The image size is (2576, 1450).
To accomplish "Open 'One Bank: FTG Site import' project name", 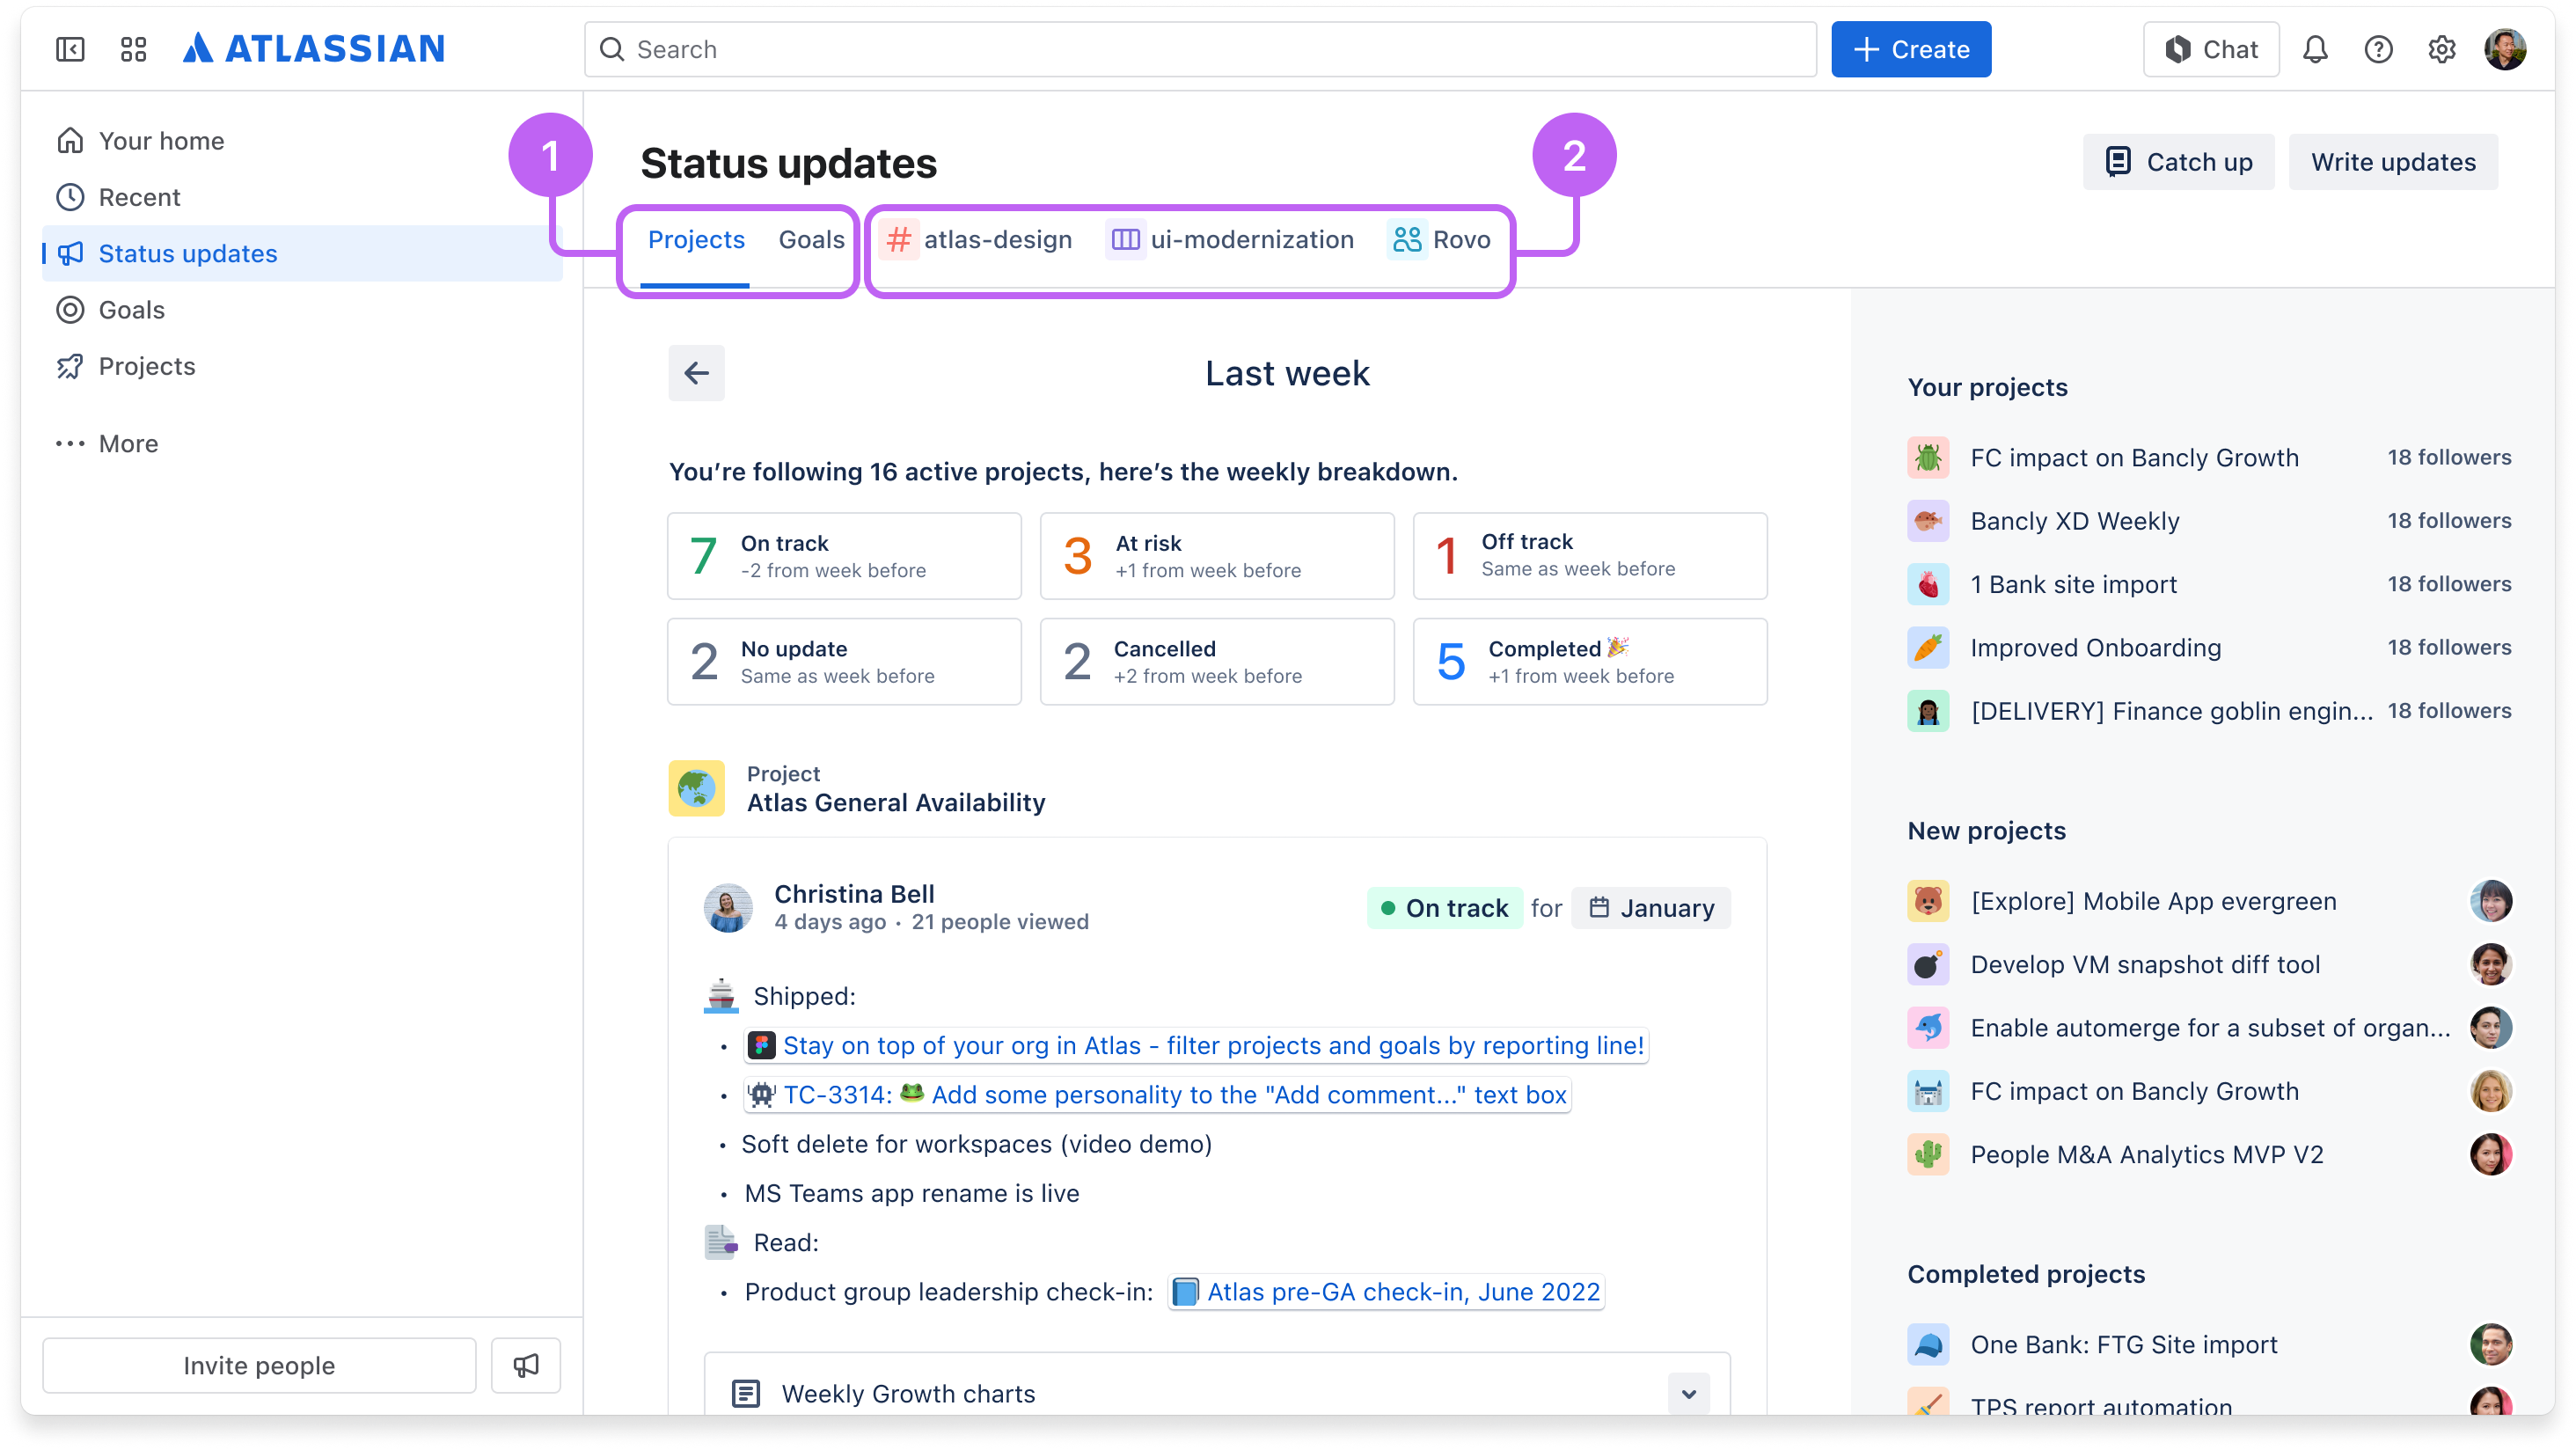I will click(2124, 1344).
